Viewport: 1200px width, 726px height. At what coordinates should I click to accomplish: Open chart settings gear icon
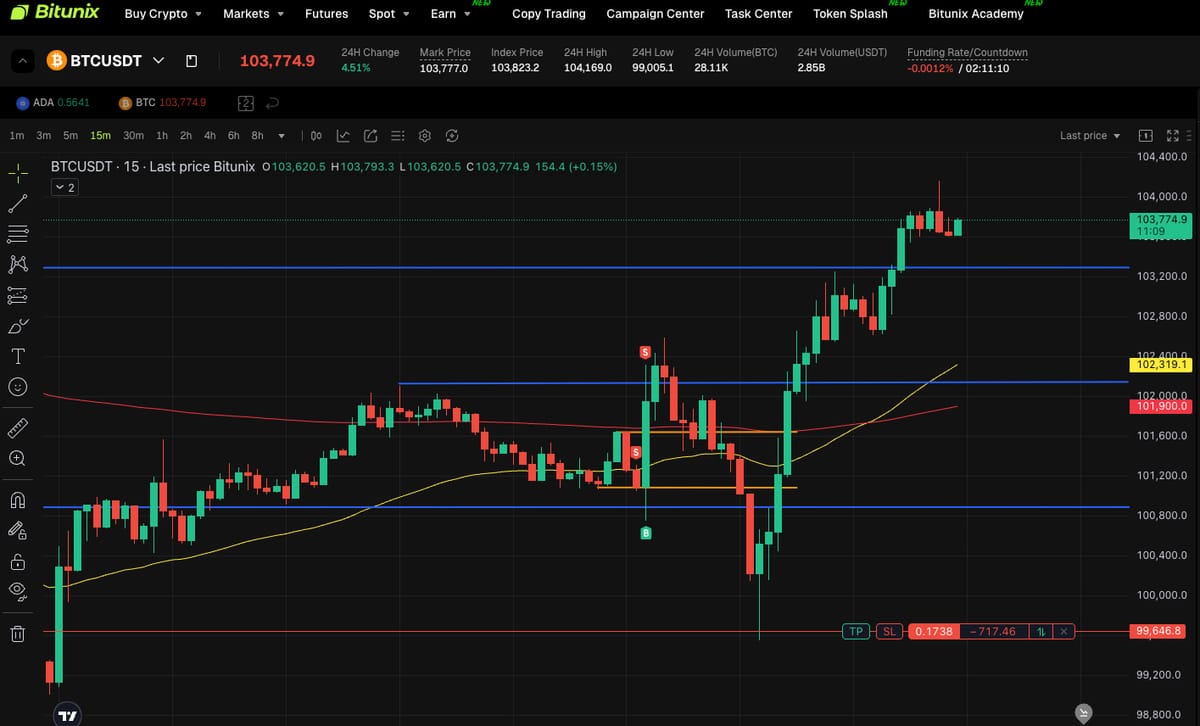pos(425,135)
